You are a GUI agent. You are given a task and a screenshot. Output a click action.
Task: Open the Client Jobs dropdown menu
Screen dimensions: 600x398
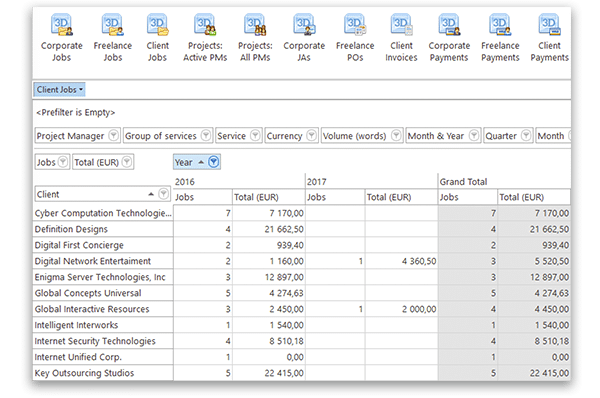(x=59, y=90)
